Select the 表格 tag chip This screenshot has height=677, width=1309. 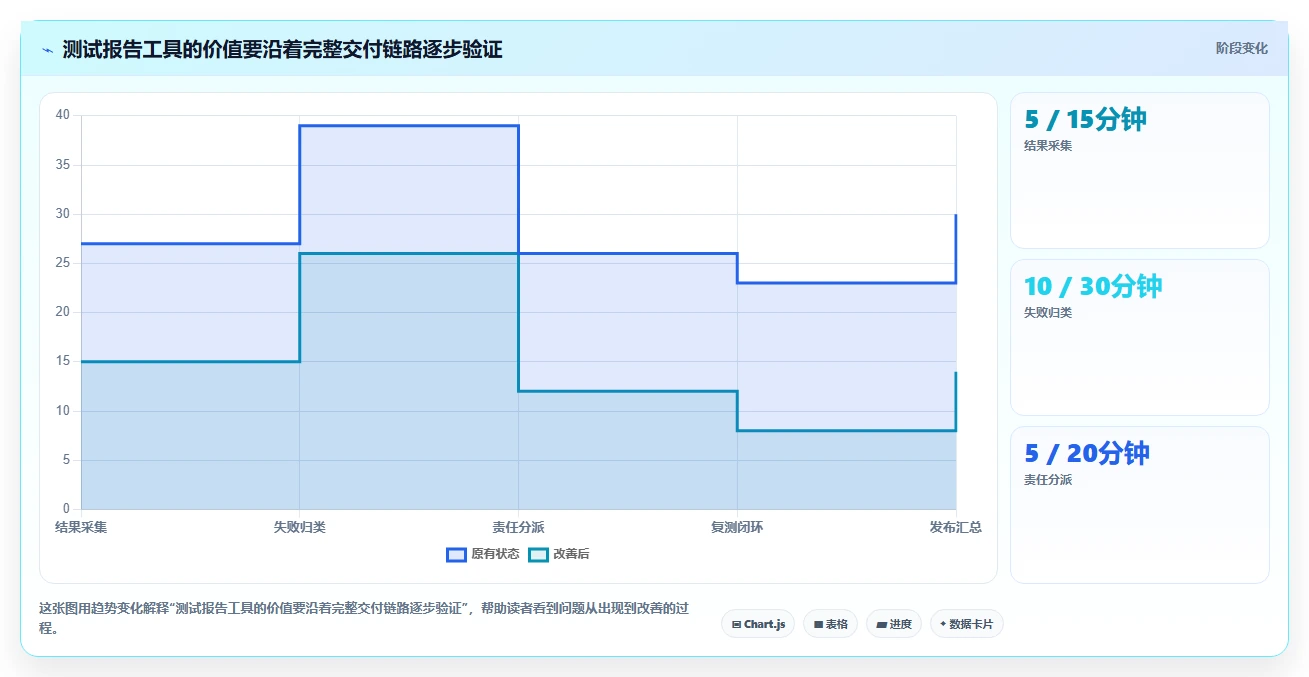click(x=830, y=624)
